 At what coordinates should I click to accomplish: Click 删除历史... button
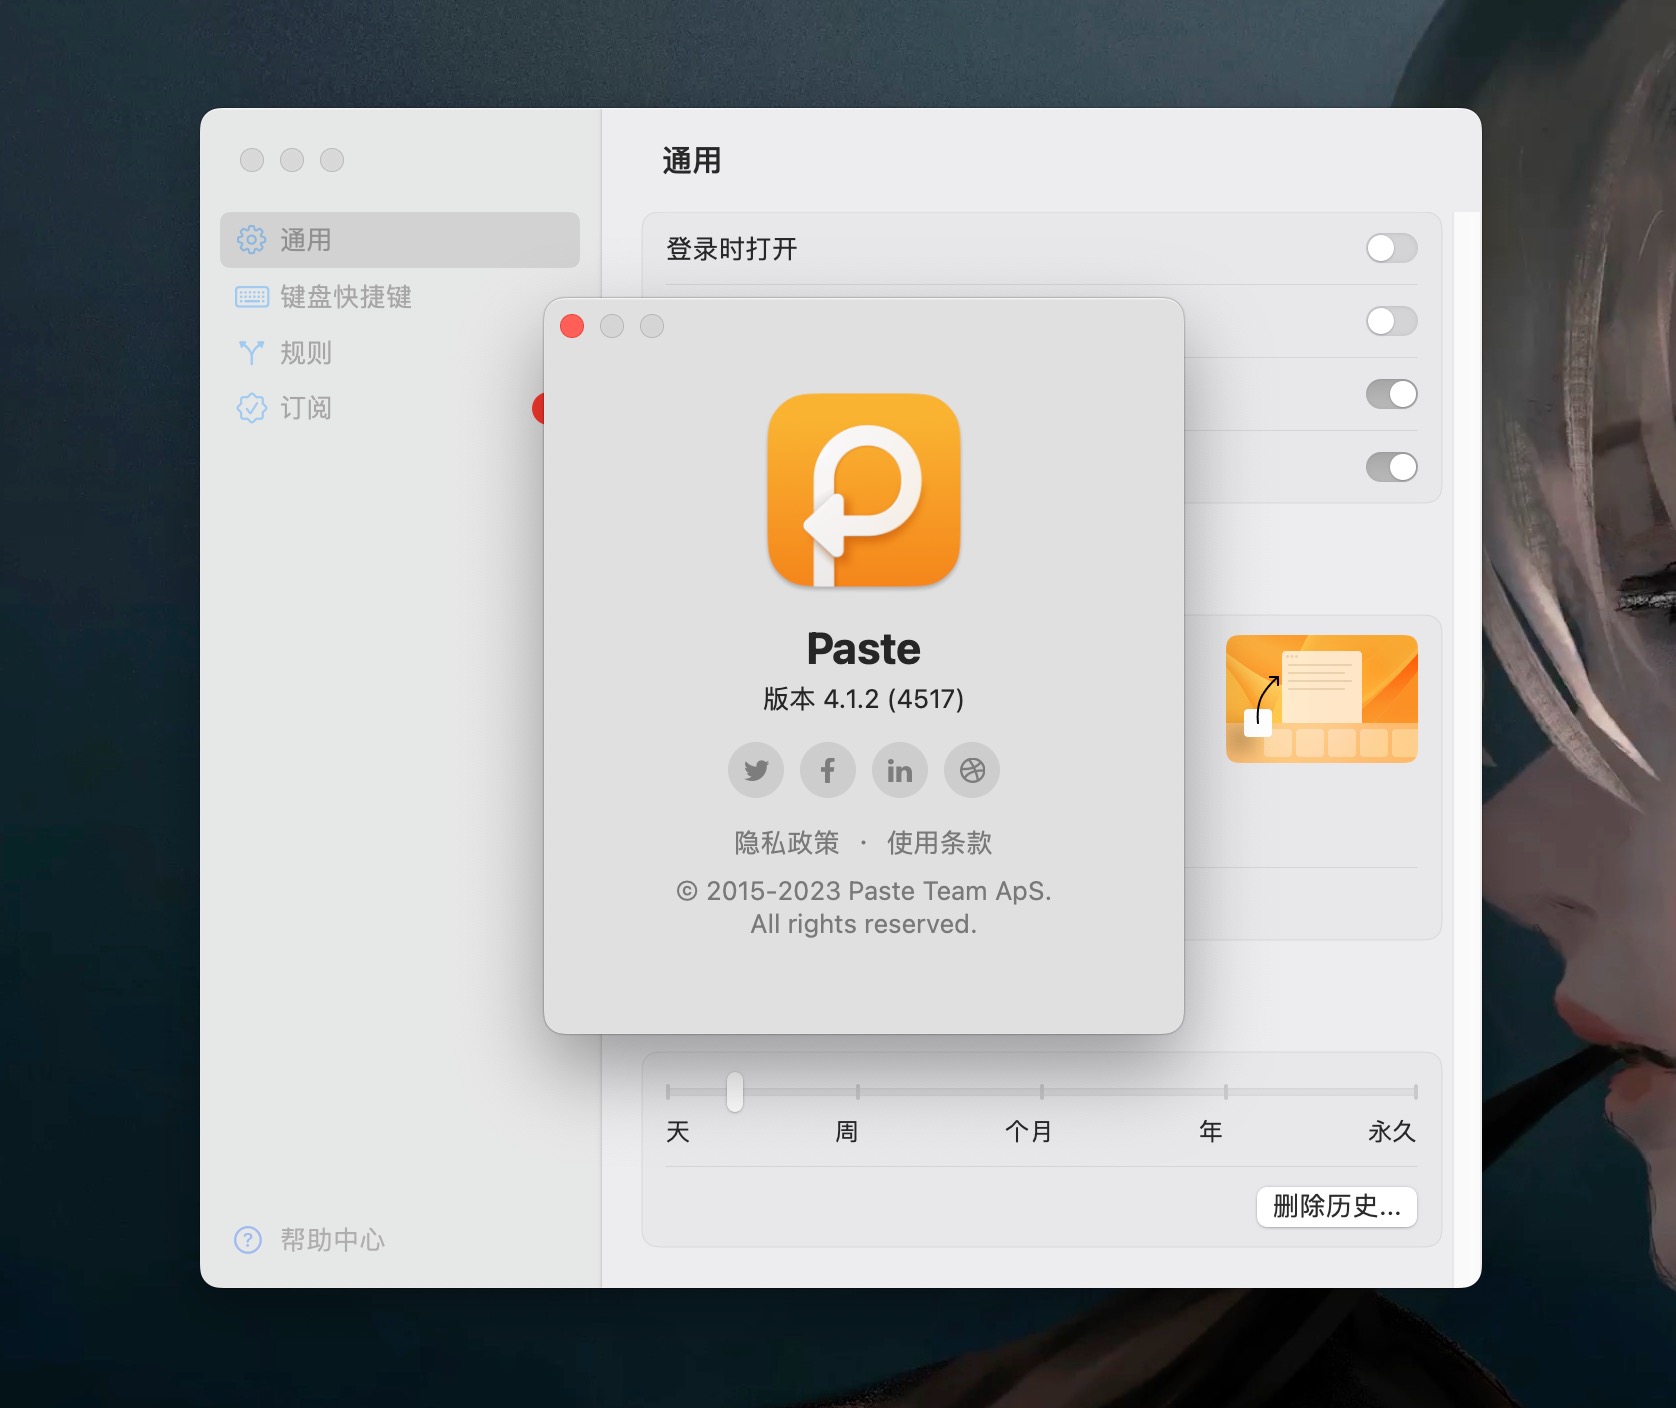(1337, 1207)
